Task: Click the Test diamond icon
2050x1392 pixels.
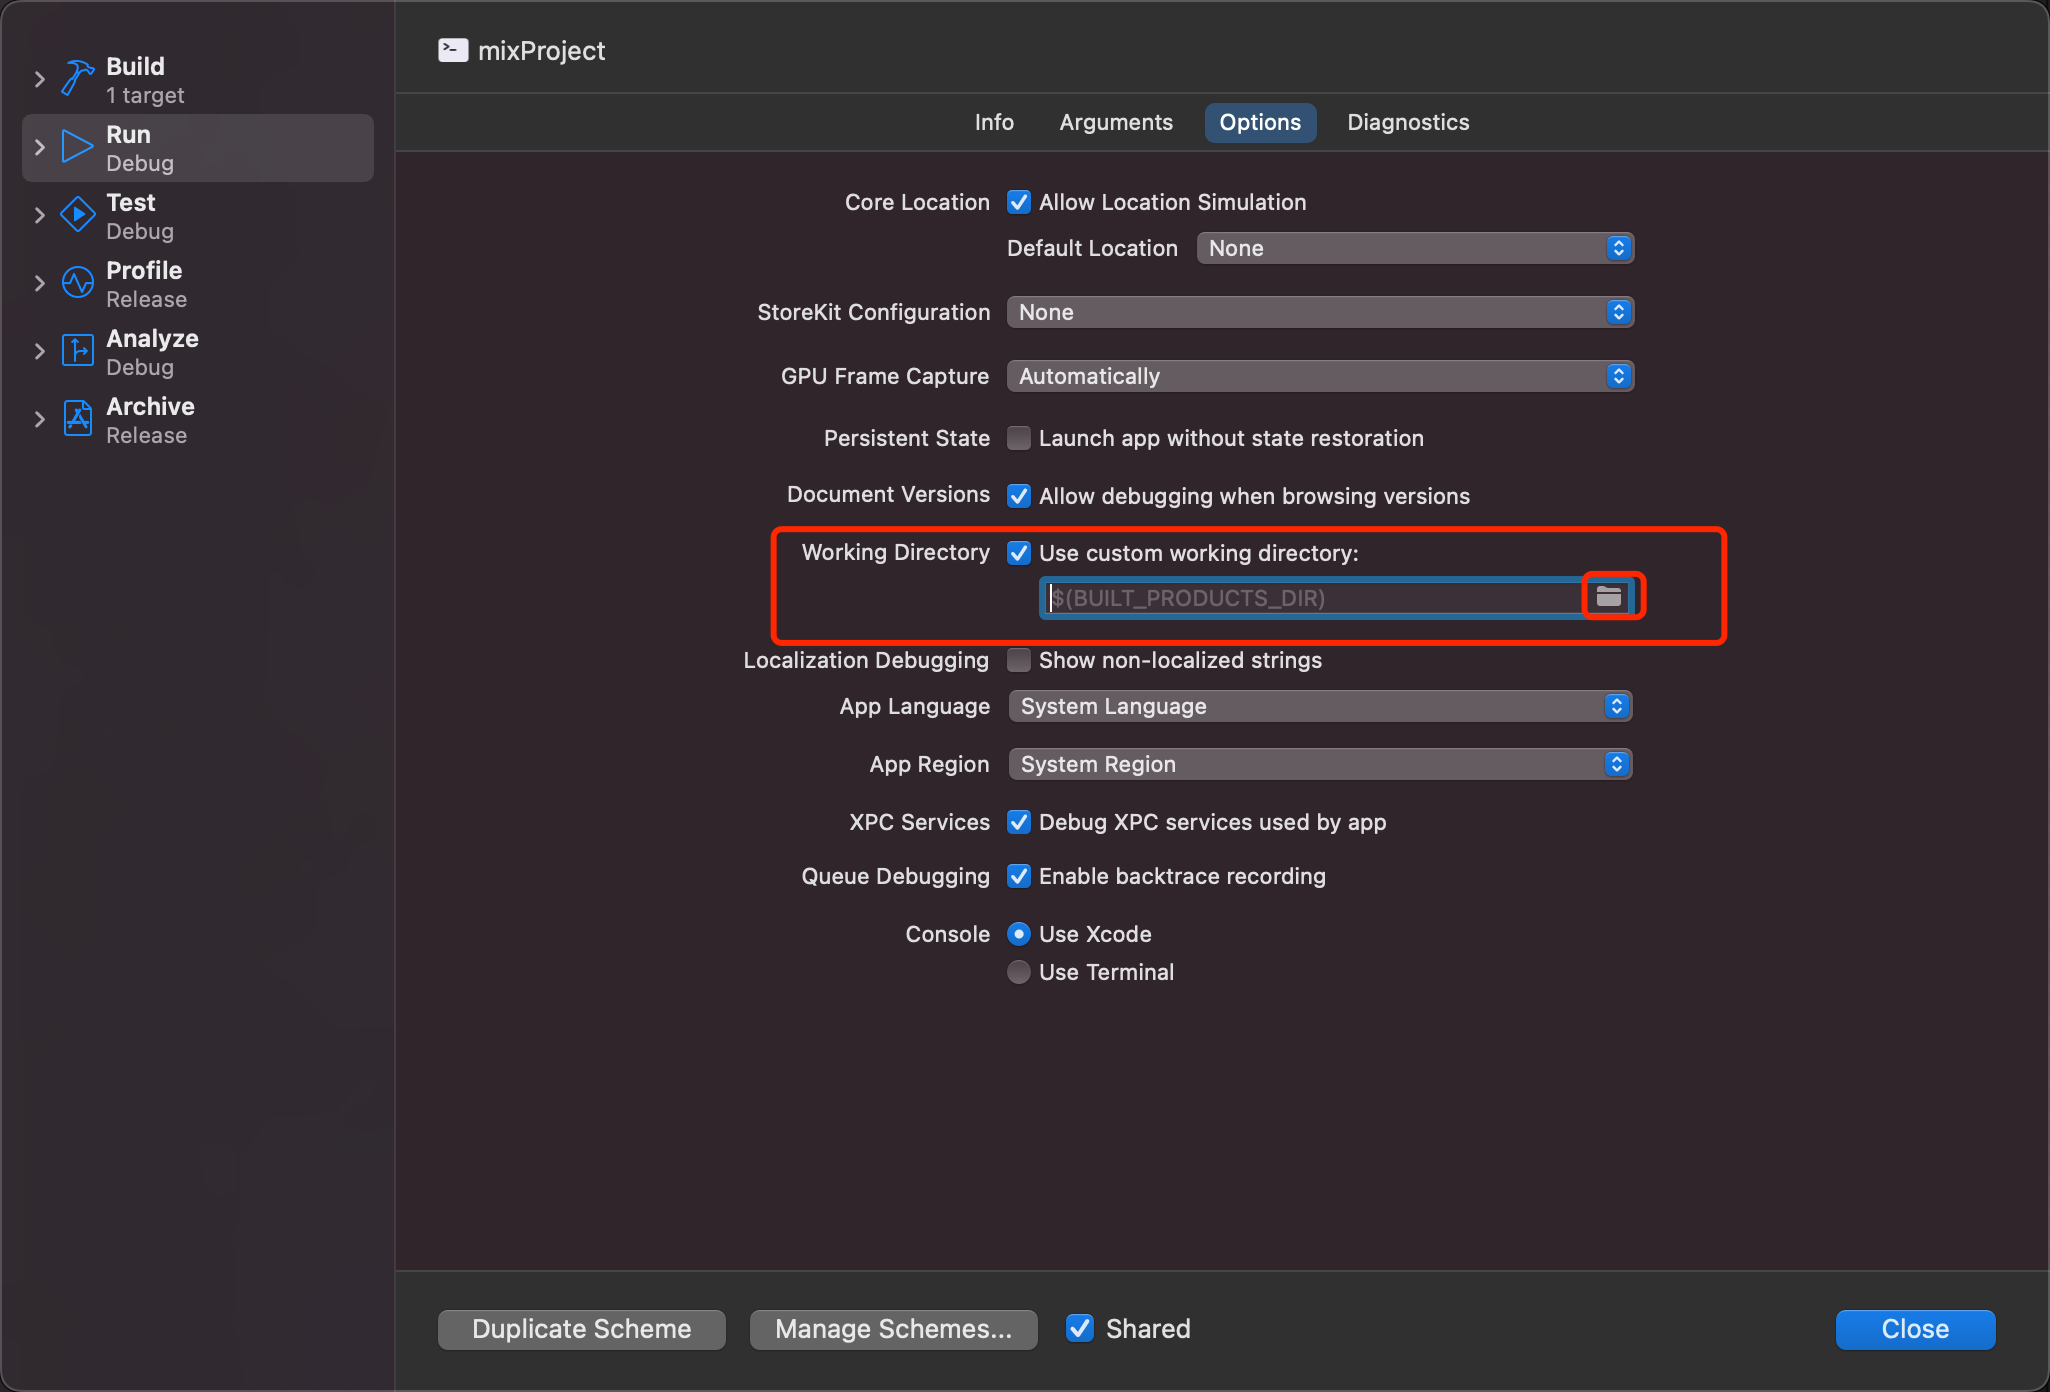Action: click(78, 214)
